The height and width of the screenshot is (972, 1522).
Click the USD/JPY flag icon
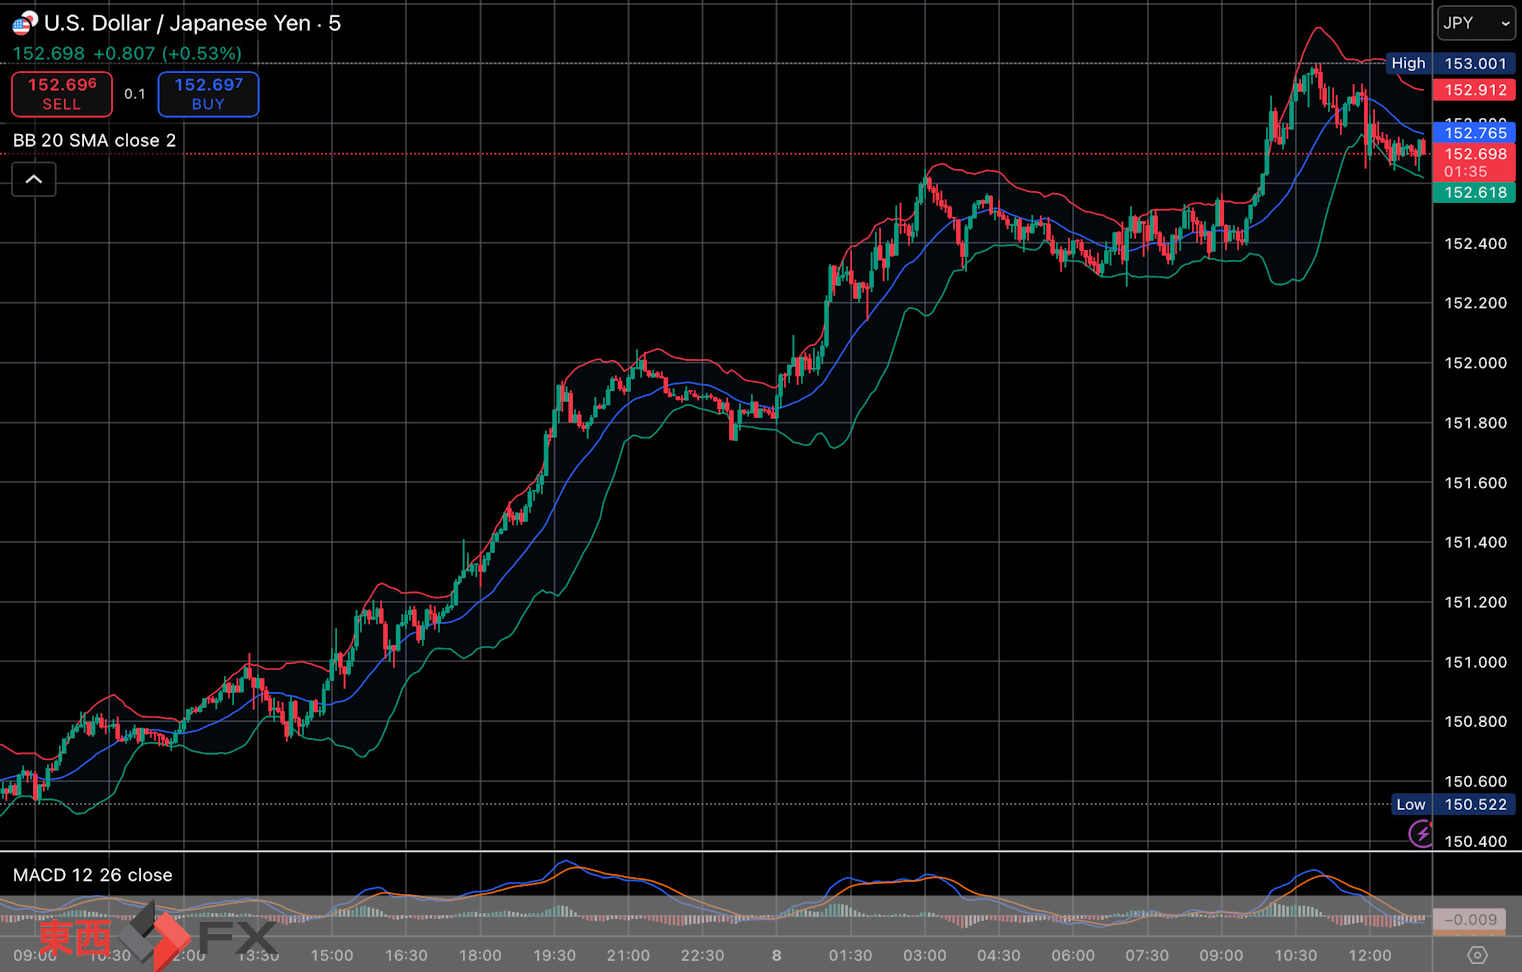(24, 23)
